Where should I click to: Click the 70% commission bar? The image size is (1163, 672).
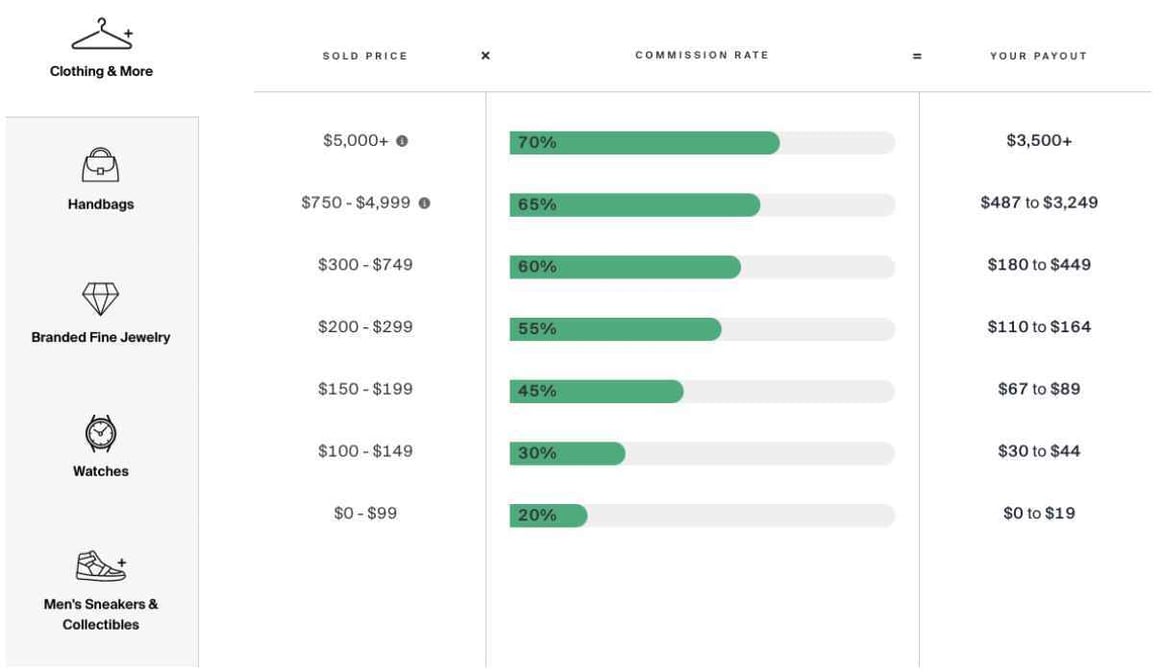(645, 143)
